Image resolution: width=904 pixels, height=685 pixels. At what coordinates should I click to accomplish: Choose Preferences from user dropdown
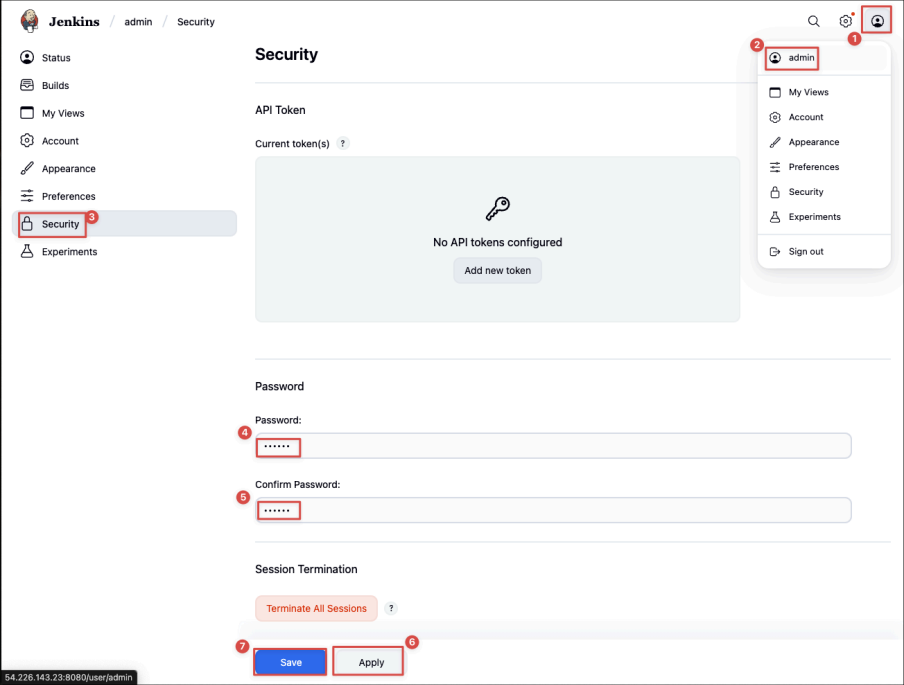coord(824,167)
